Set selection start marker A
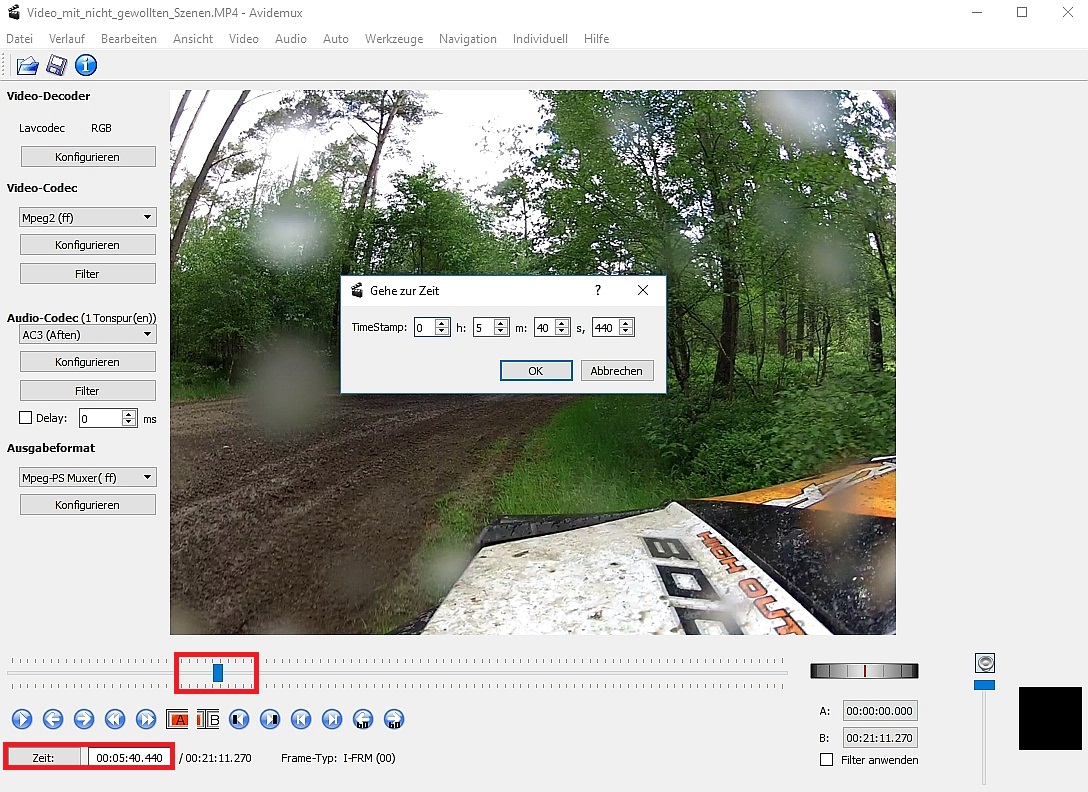The height and width of the screenshot is (792, 1088). click(x=178, y=718)
